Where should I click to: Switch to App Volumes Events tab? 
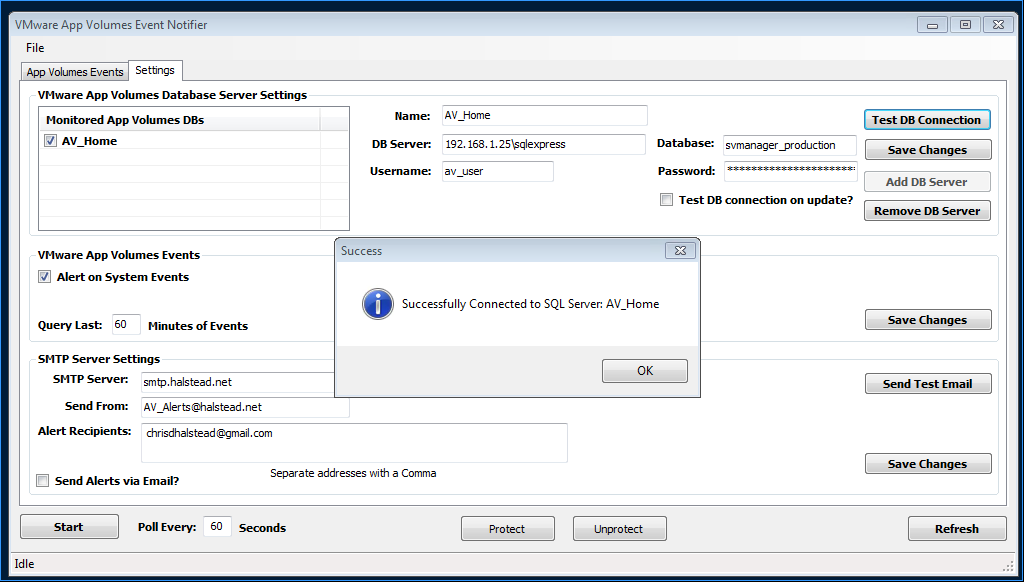pyautogui.click(x=75, y=72)
